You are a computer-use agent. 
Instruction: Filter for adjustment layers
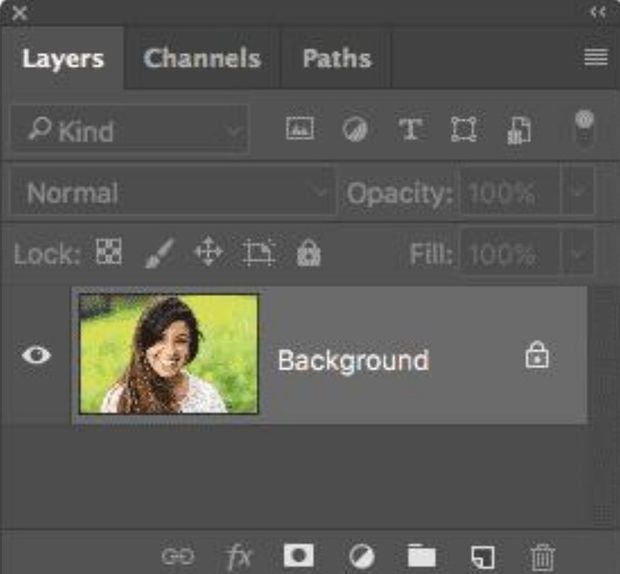click(x=355, y=130)
